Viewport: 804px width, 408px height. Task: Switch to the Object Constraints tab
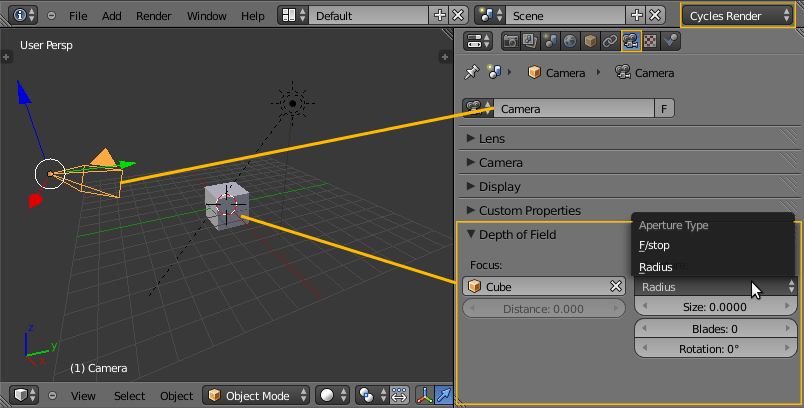point(610,41)
